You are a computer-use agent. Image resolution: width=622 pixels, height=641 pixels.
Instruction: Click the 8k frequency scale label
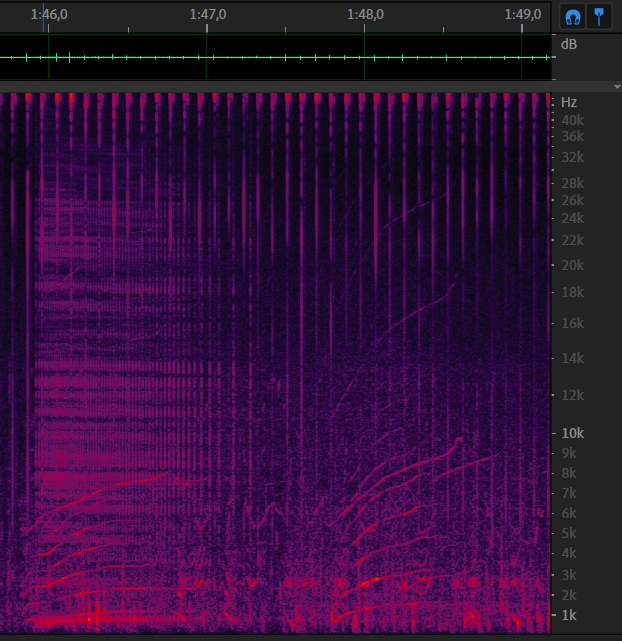pyautogui.click(x=569, y=473)
